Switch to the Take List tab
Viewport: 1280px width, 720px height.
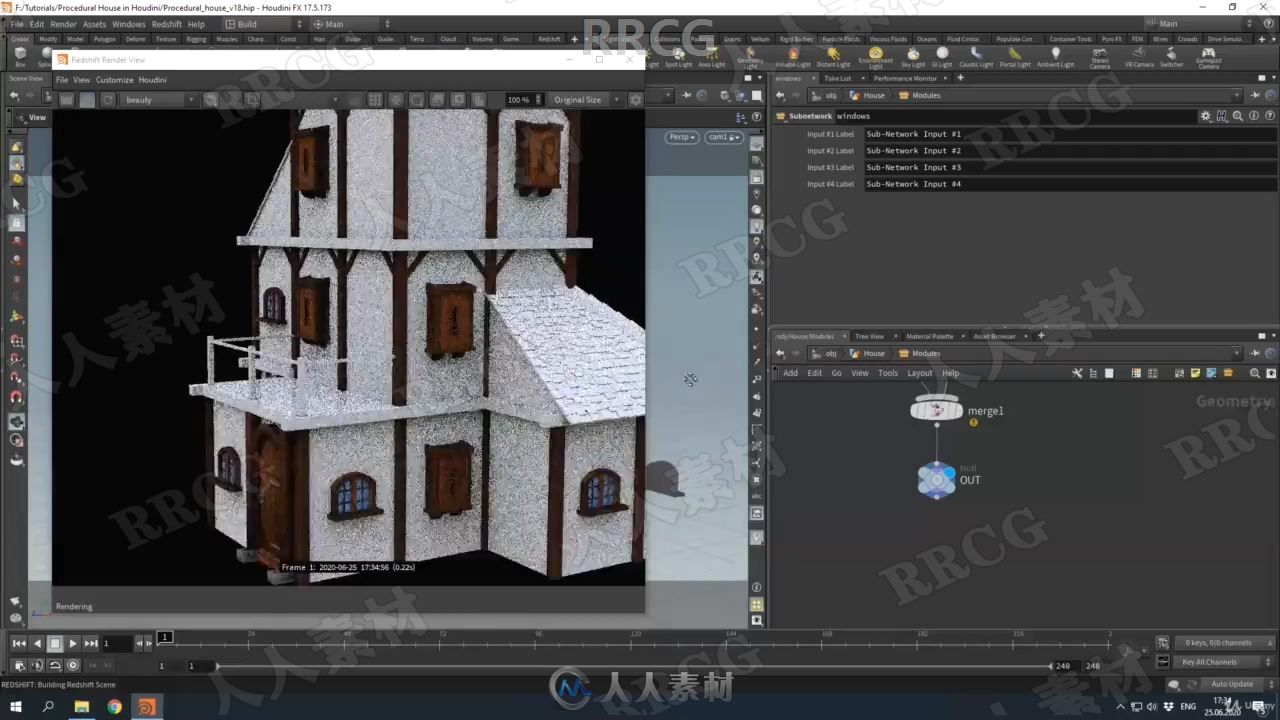[x=837, y=78]
